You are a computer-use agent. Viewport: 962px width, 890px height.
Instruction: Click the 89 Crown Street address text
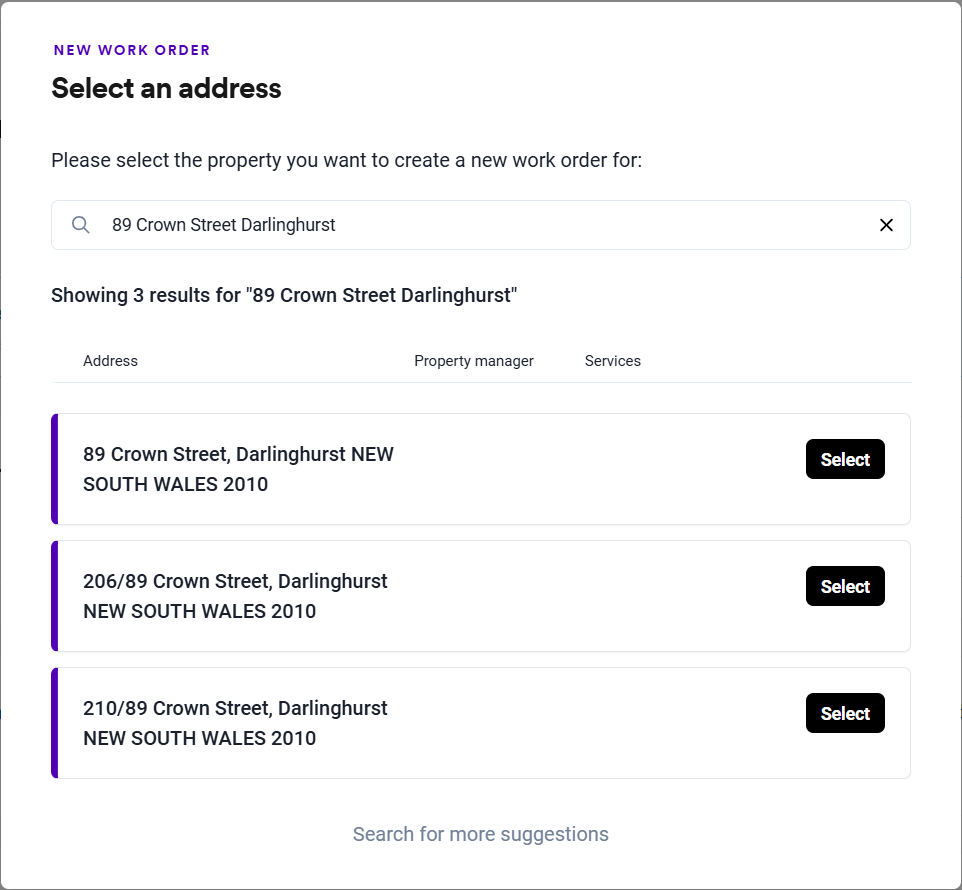[238, 469]
